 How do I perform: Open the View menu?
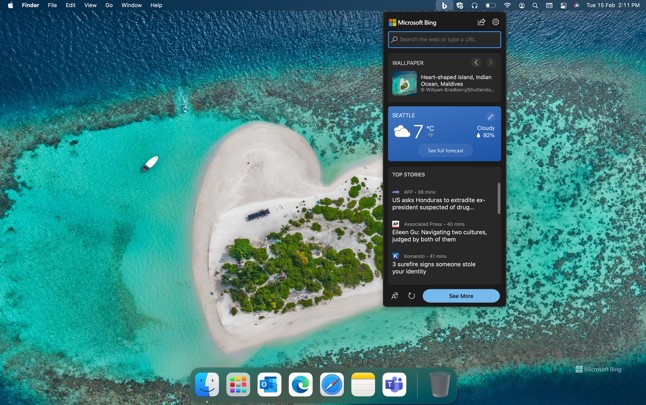pyautogui.click(x=90, y=5)
